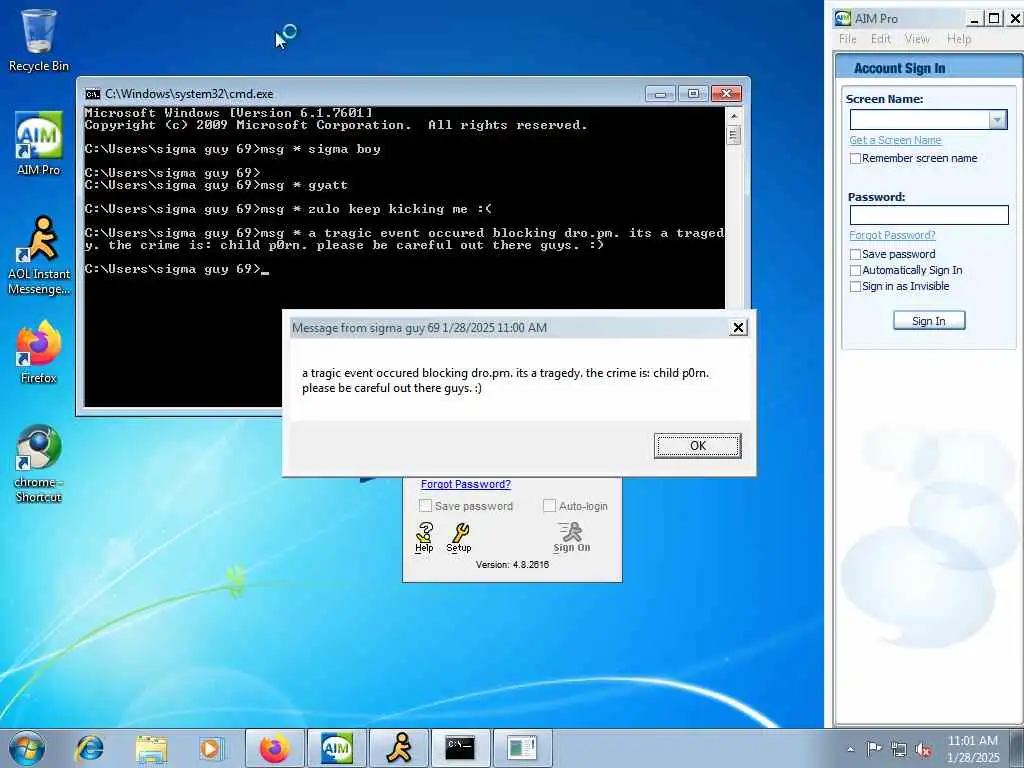
Task: Click cmd window scrollbar up arrow
Action: [x=733, y=116]
